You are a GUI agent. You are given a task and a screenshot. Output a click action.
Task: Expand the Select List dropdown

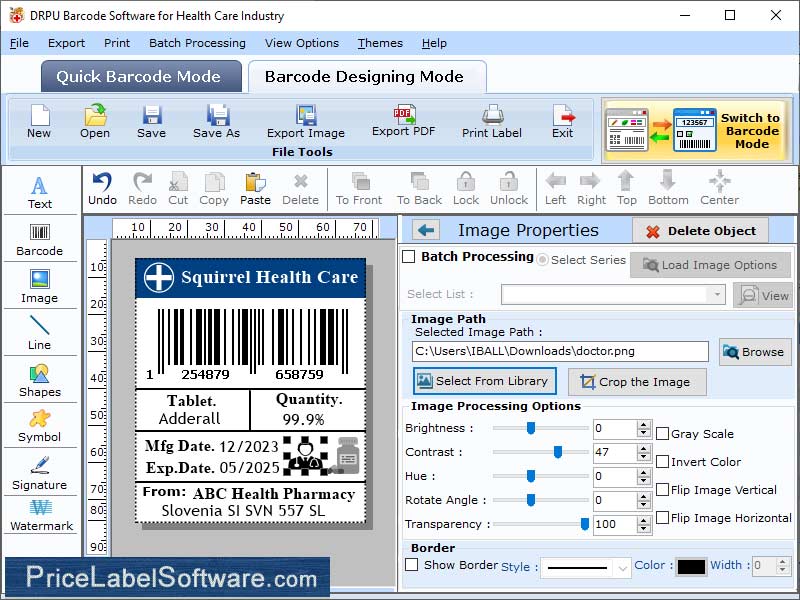717,294
